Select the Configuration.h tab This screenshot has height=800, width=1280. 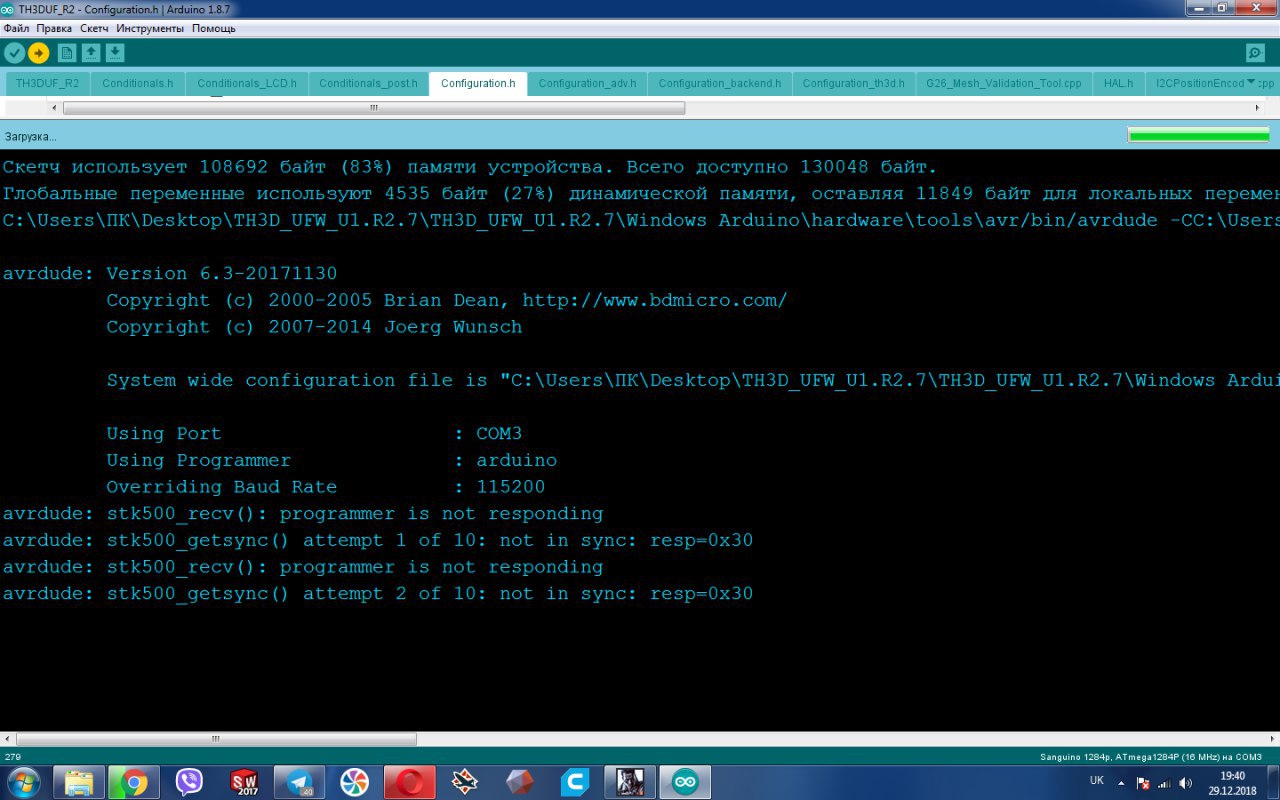point(478,84)
